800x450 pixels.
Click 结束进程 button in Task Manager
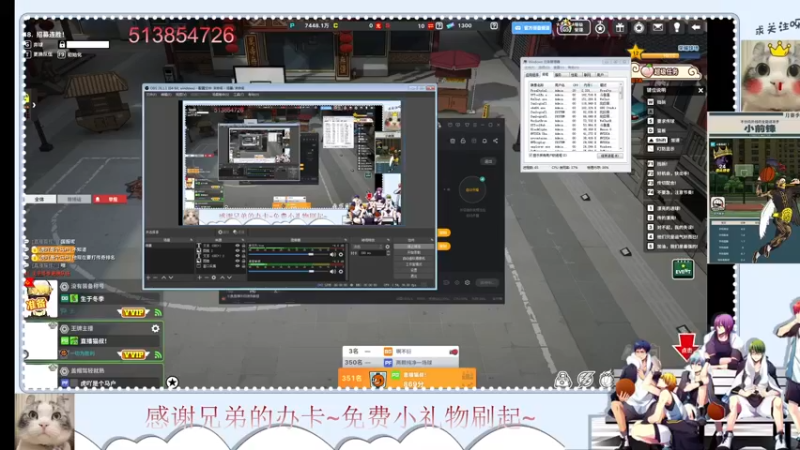point(610,156)
